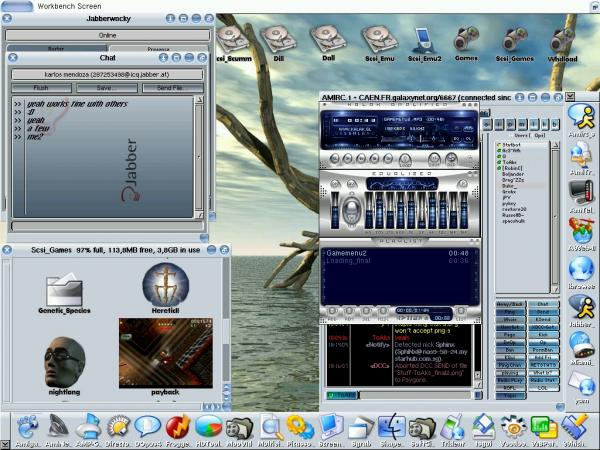The image size is (600, 450).
Task: Open the Whdload desktop icon
Action: (562, 44)
